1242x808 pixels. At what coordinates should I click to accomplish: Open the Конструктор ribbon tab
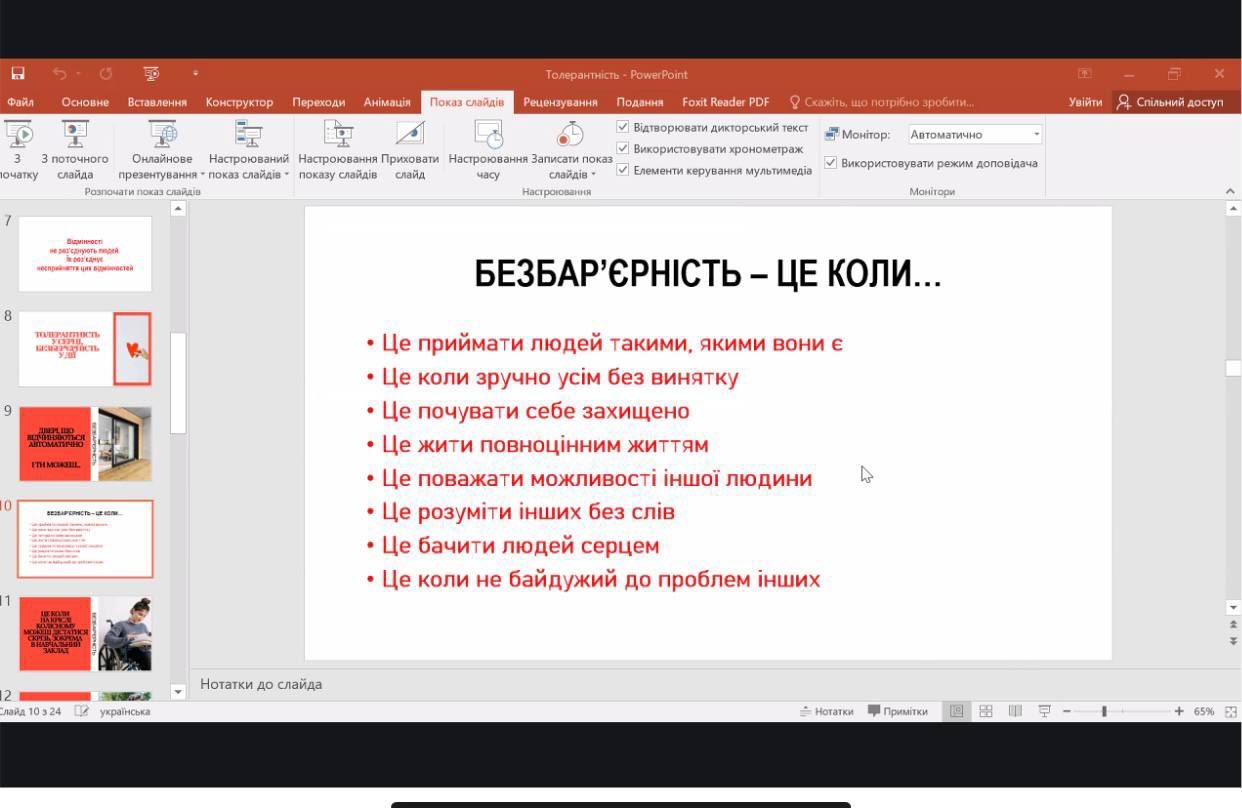click(239, 102)
